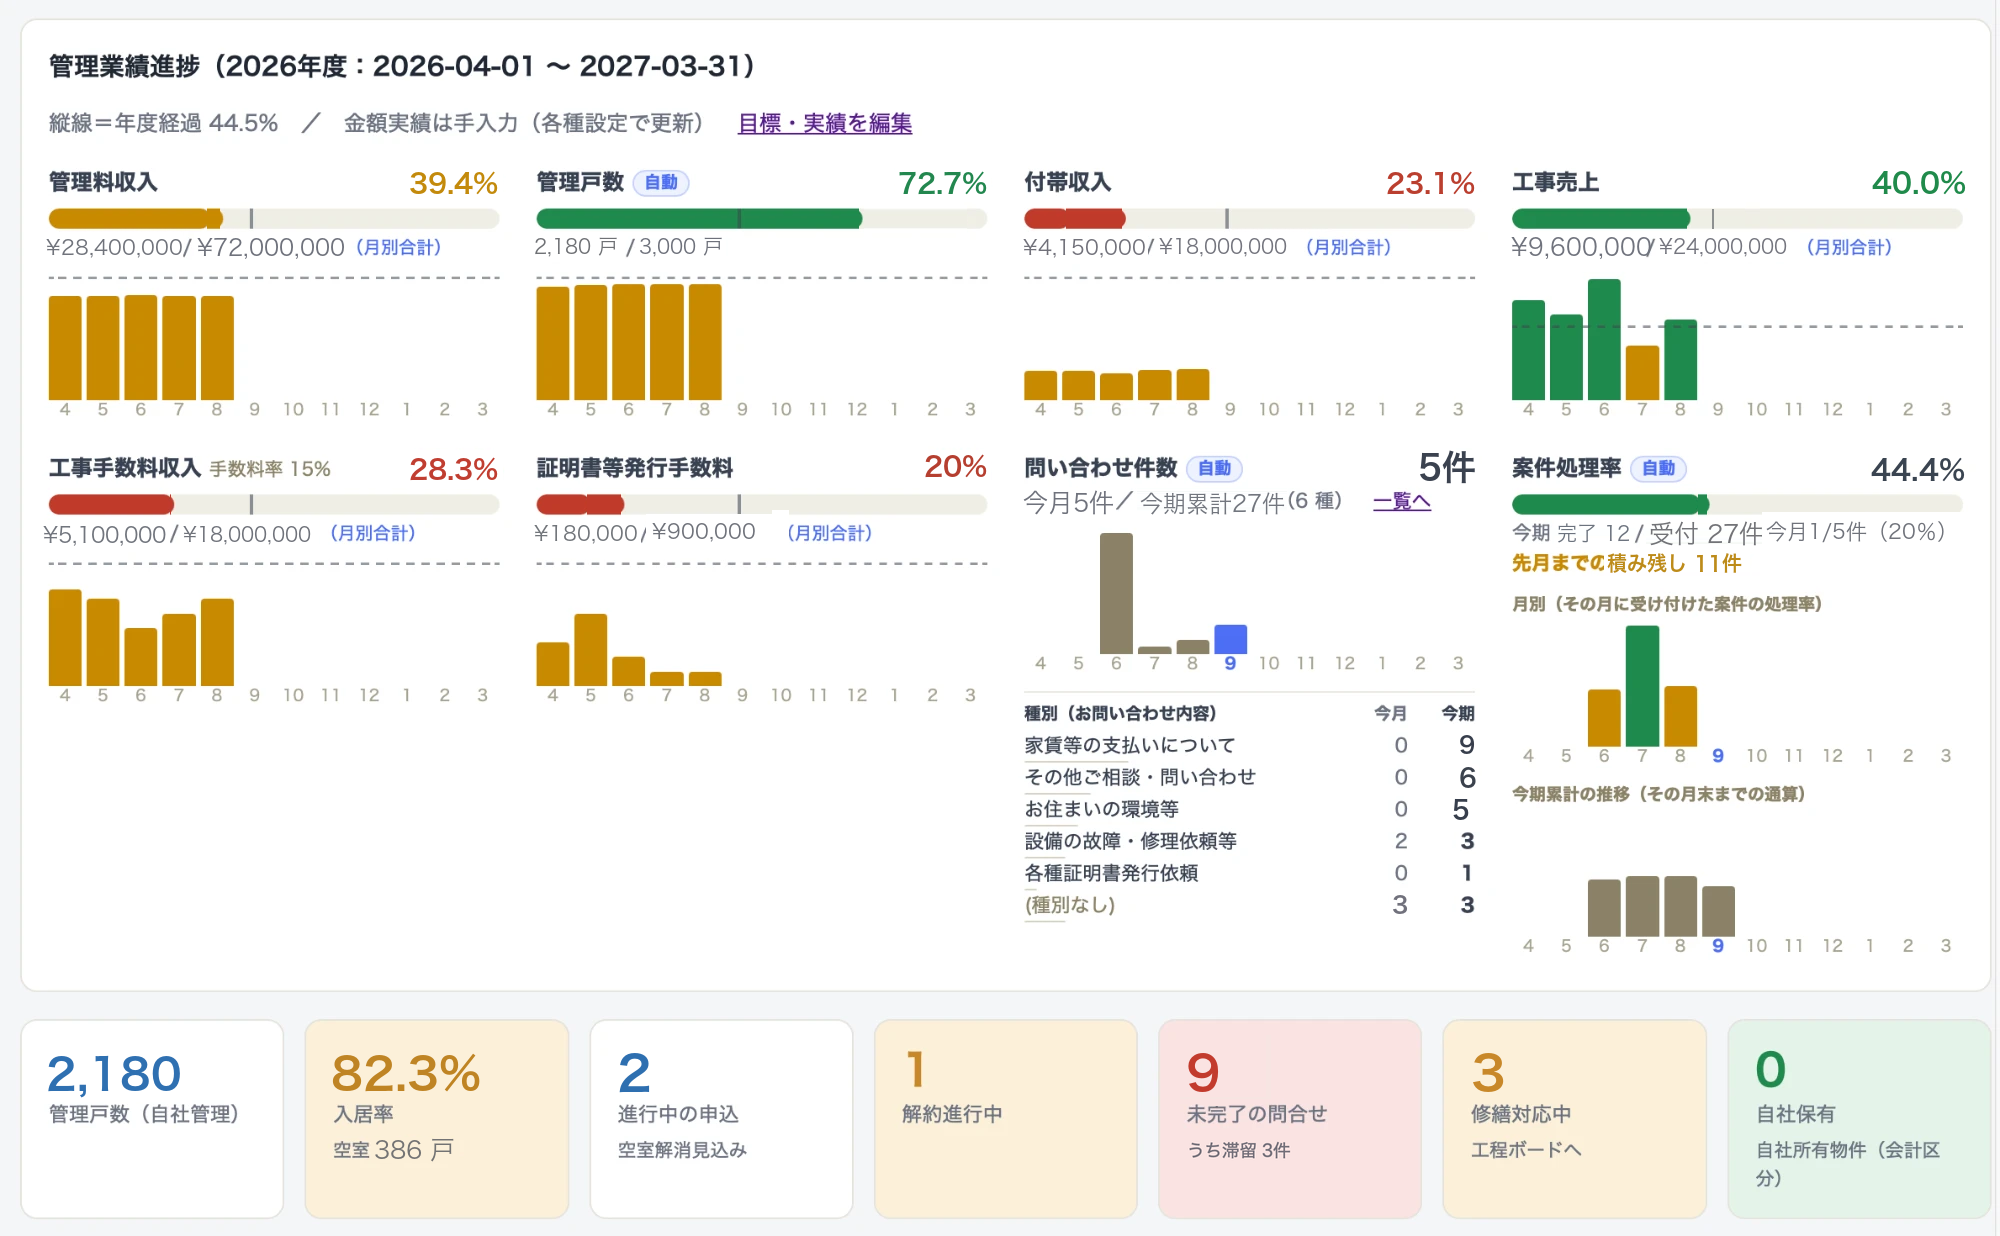The image size is (2000, 1236).
Task: Click 空室 386 戸 text
Action: [x=393, y=1150]
